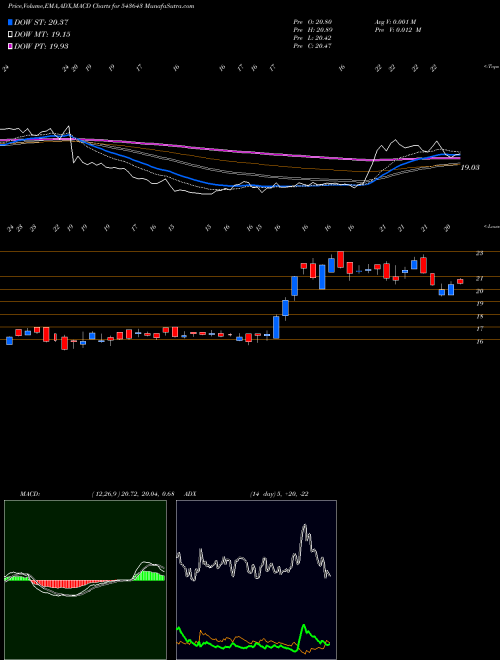
Task: Click the blue DOW ST legend swatch
Action: 10,22
